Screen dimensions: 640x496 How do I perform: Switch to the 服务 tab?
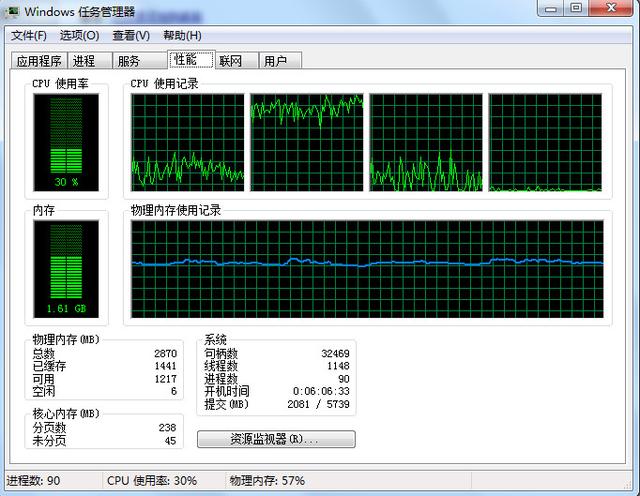tap(129, 61)
